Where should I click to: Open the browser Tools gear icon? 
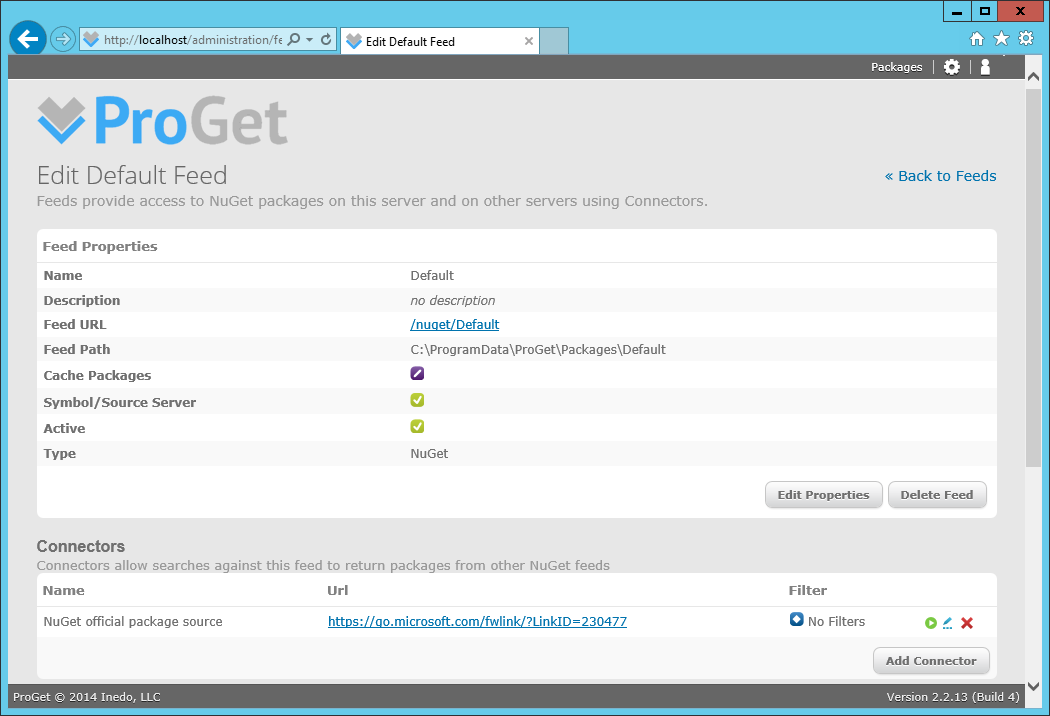(1026, 38)
